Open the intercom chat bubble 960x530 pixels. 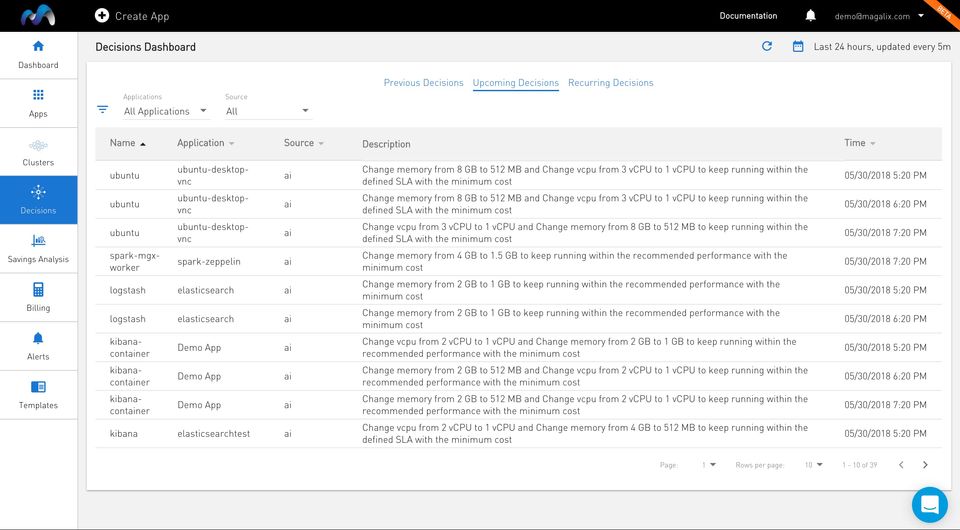coord(929,504)
